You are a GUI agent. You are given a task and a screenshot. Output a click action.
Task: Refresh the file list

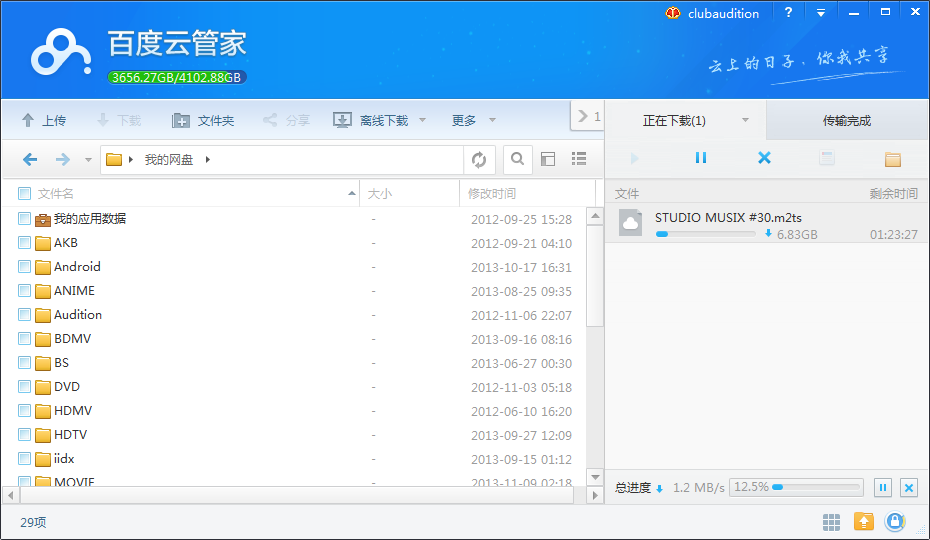click(479, 159)
